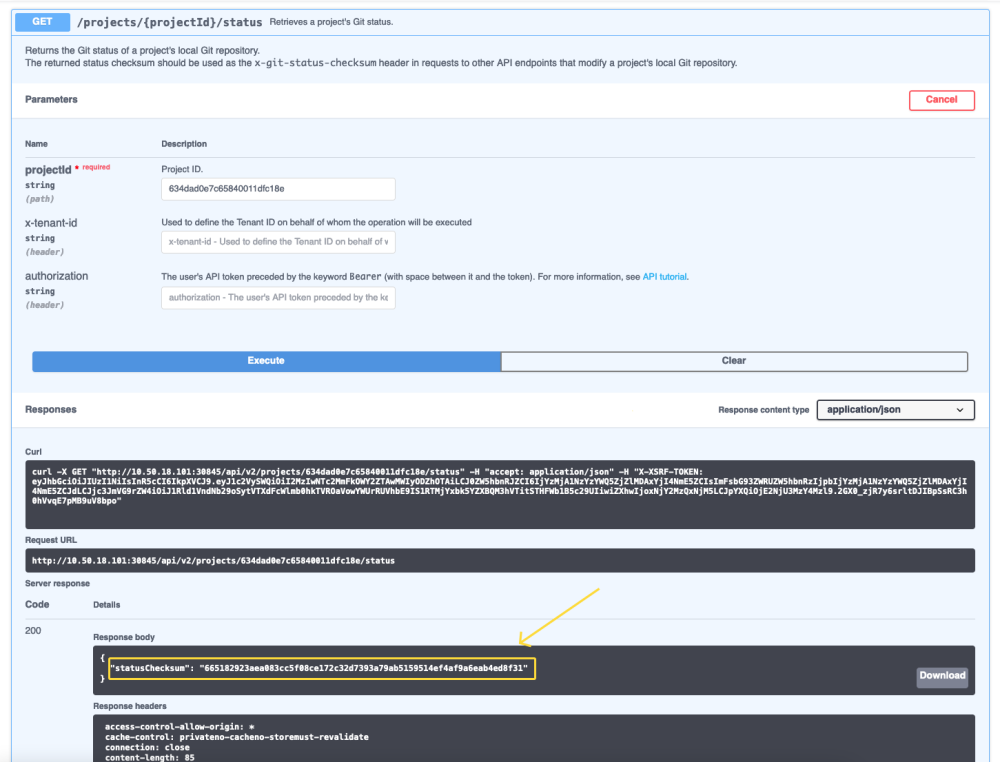Screen dimensions: 1000x762
Task: Download the response body
Action: (x=942, y=676)
